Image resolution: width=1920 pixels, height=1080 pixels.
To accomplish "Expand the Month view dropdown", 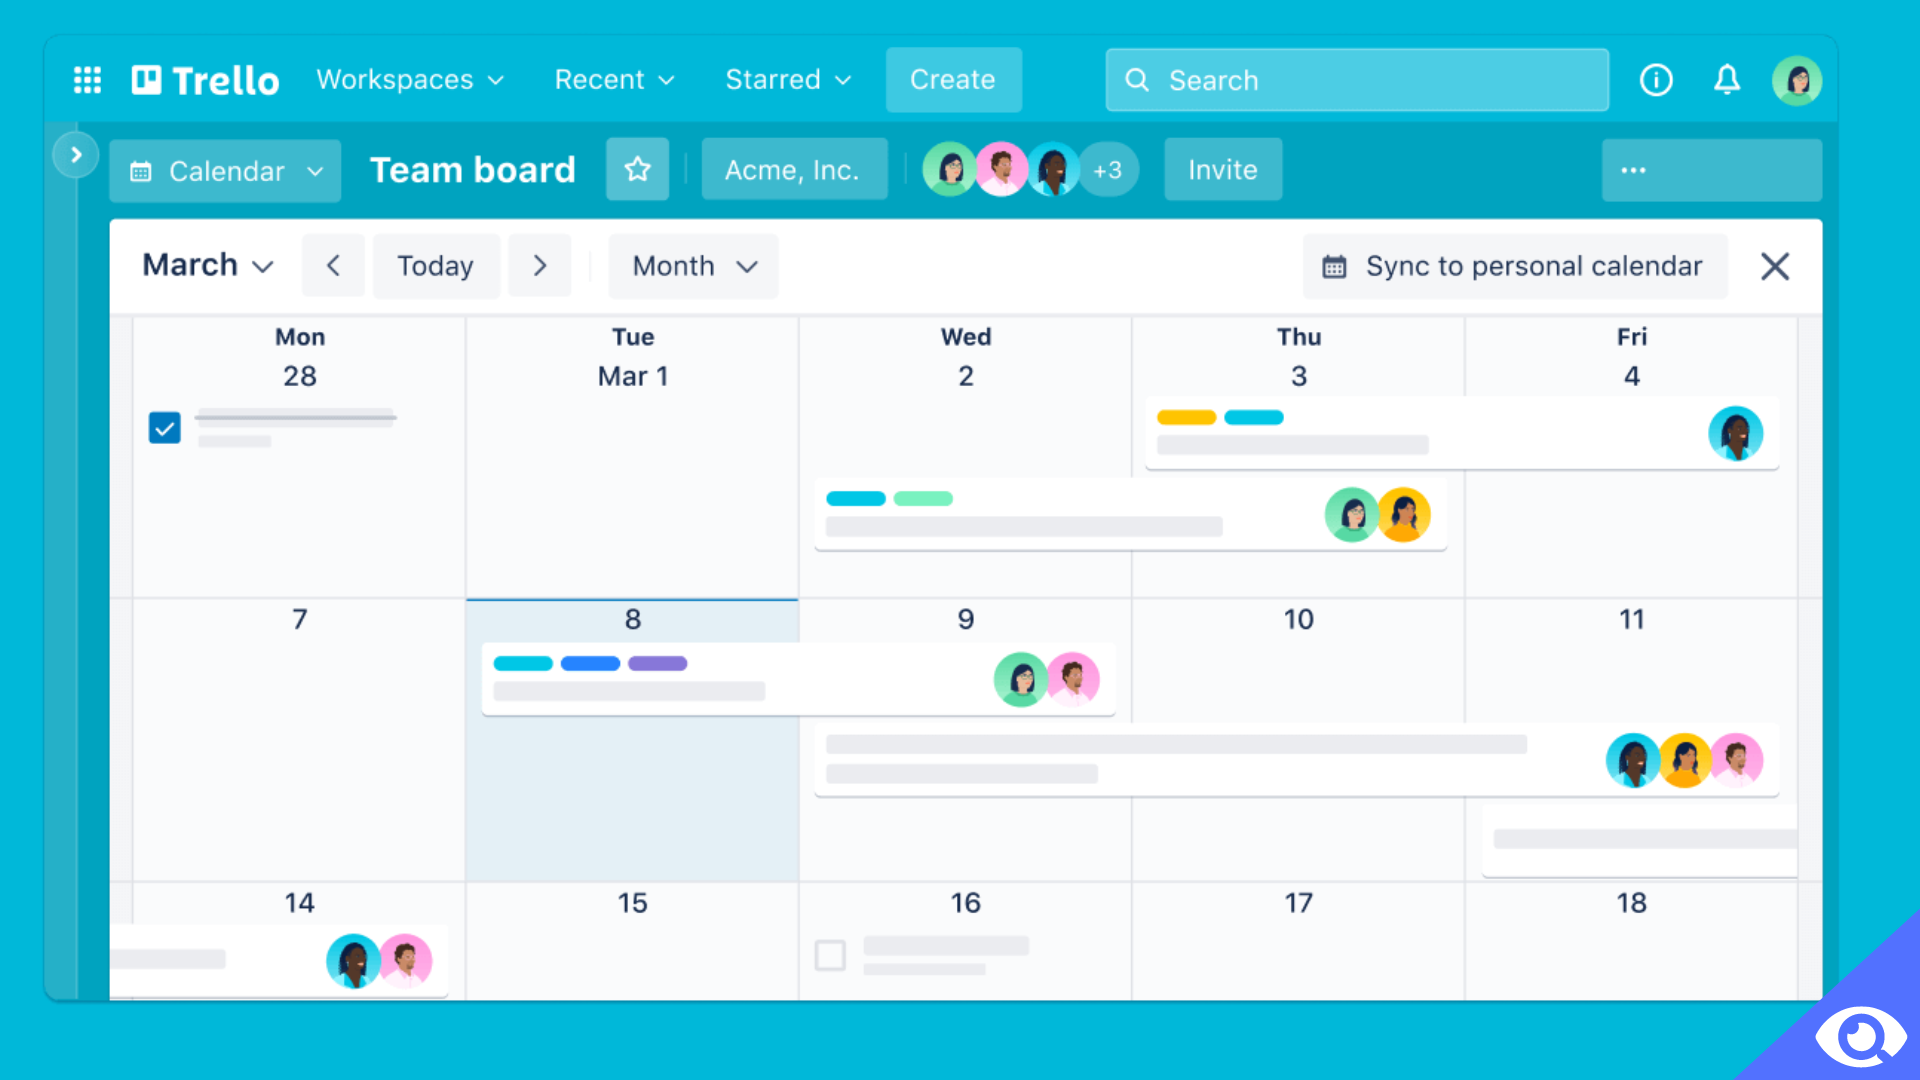I will pos(691,265).
